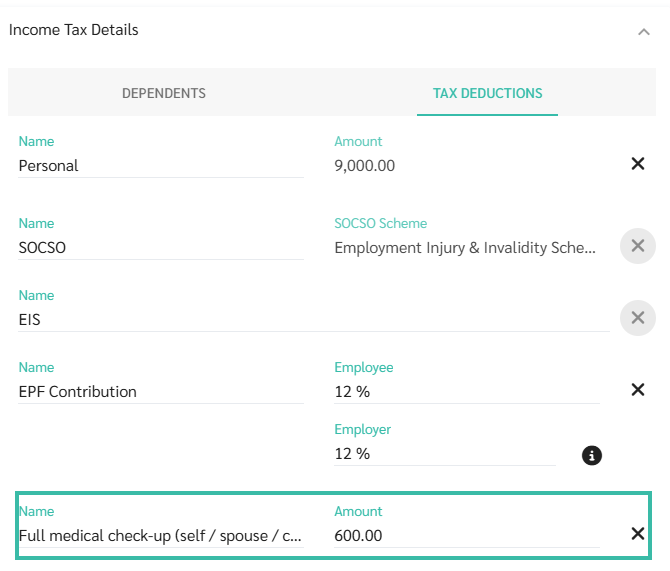Show info about Employer contribution
This screenshot has height=571, width=670.
tap(591, 456)
